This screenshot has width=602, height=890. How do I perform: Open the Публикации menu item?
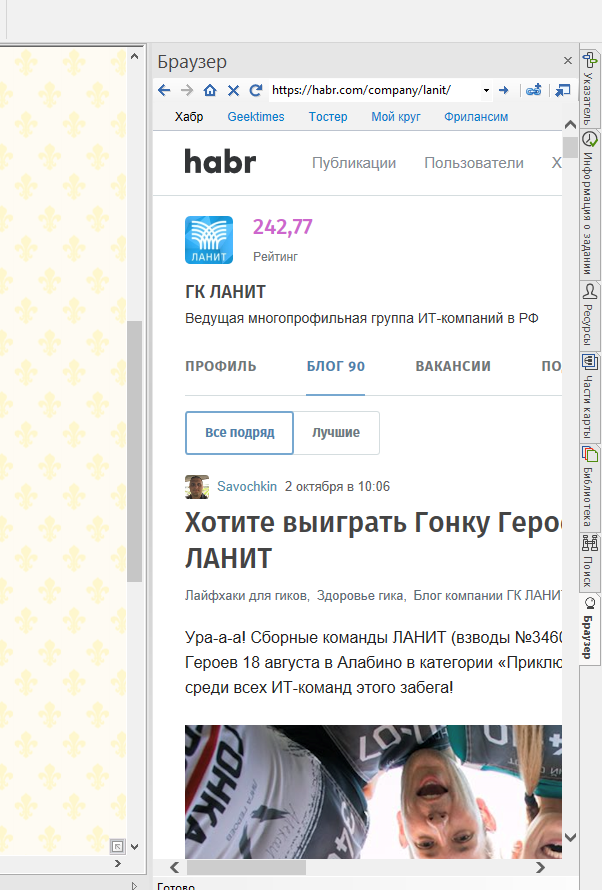click(354, 163)
